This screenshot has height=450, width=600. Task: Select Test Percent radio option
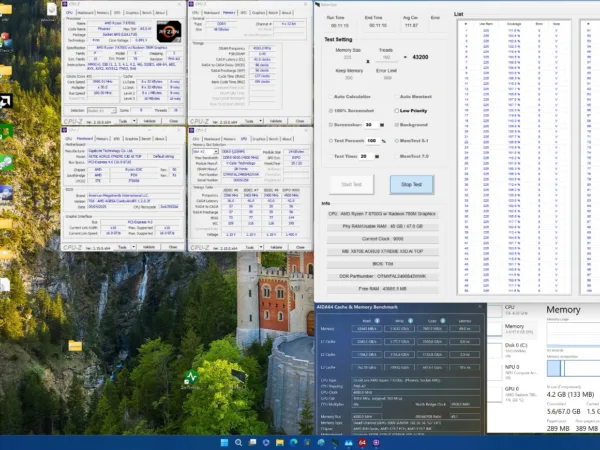tap(331, 141)
